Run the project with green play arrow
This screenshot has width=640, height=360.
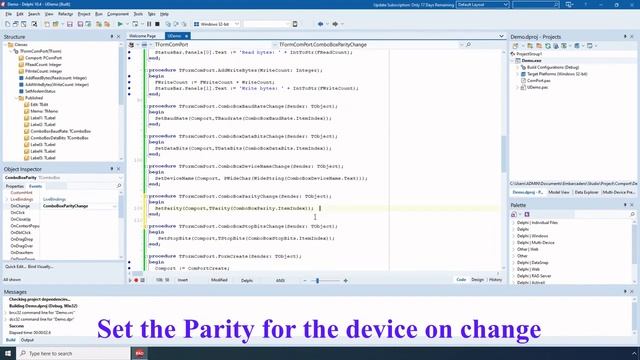(120, 24)
